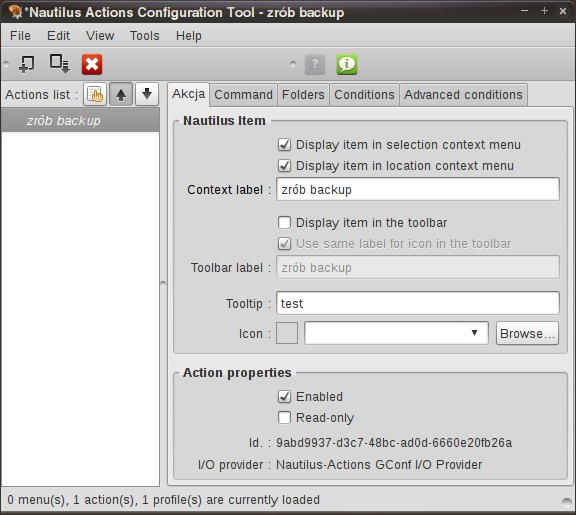The width and height of the screenshot is (576, 515).
Task: Open the Icon combo box dropdown
Action: pos(396,333)
